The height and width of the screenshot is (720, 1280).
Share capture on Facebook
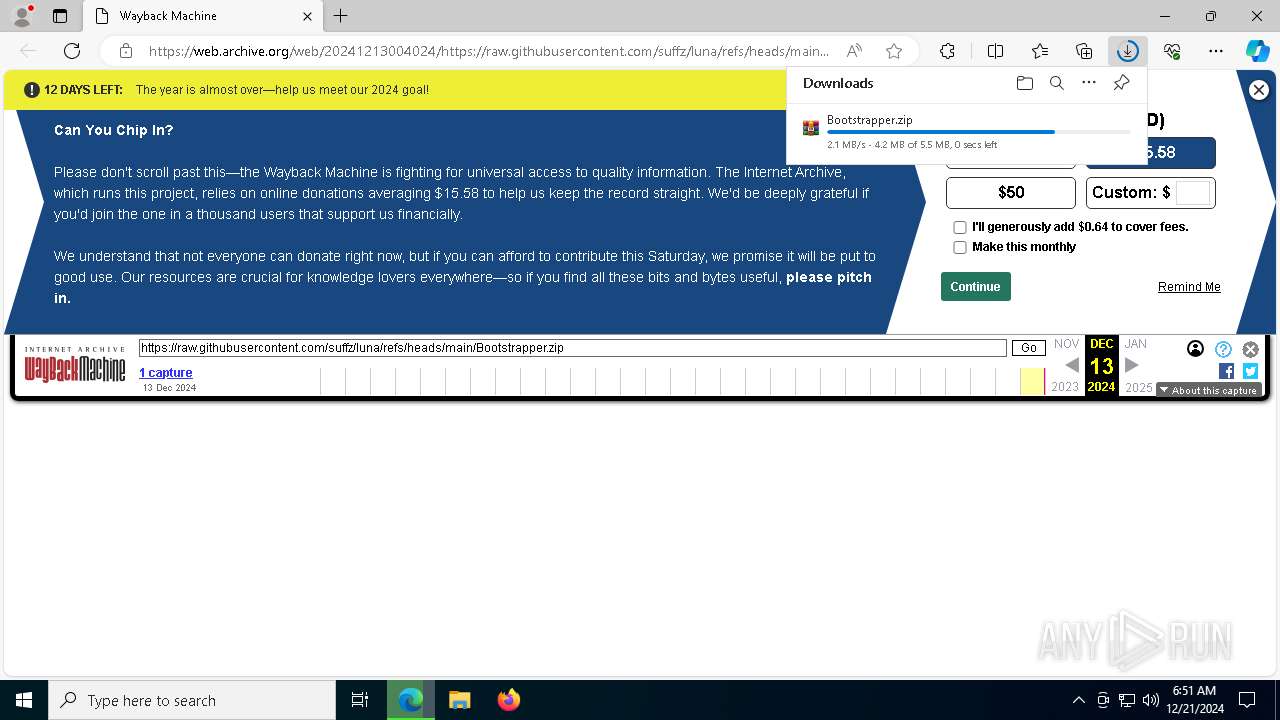1227,371
